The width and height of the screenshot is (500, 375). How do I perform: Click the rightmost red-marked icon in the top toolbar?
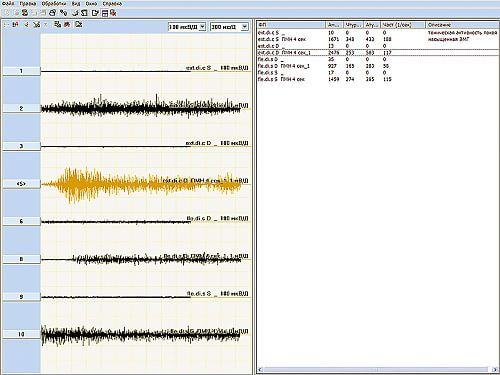(113, 13)
